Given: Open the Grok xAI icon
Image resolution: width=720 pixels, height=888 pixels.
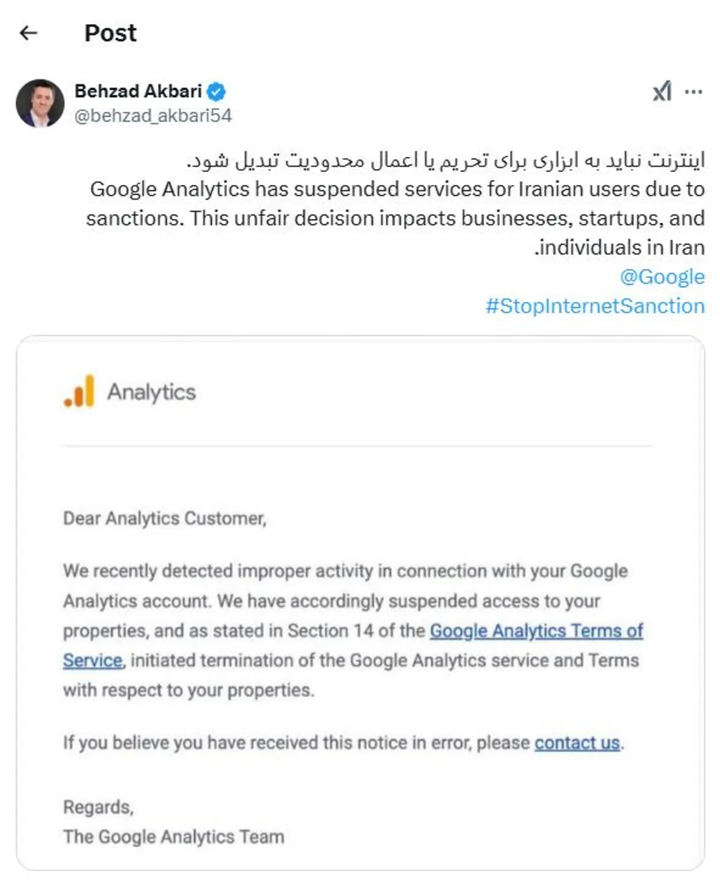Looking at the screenshot, I should click(662, 91).
